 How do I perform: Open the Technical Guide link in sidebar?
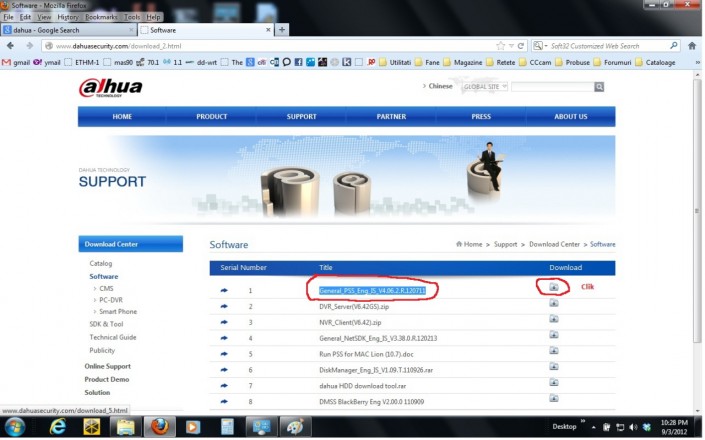pyautogui.click(x=112, y=337)
